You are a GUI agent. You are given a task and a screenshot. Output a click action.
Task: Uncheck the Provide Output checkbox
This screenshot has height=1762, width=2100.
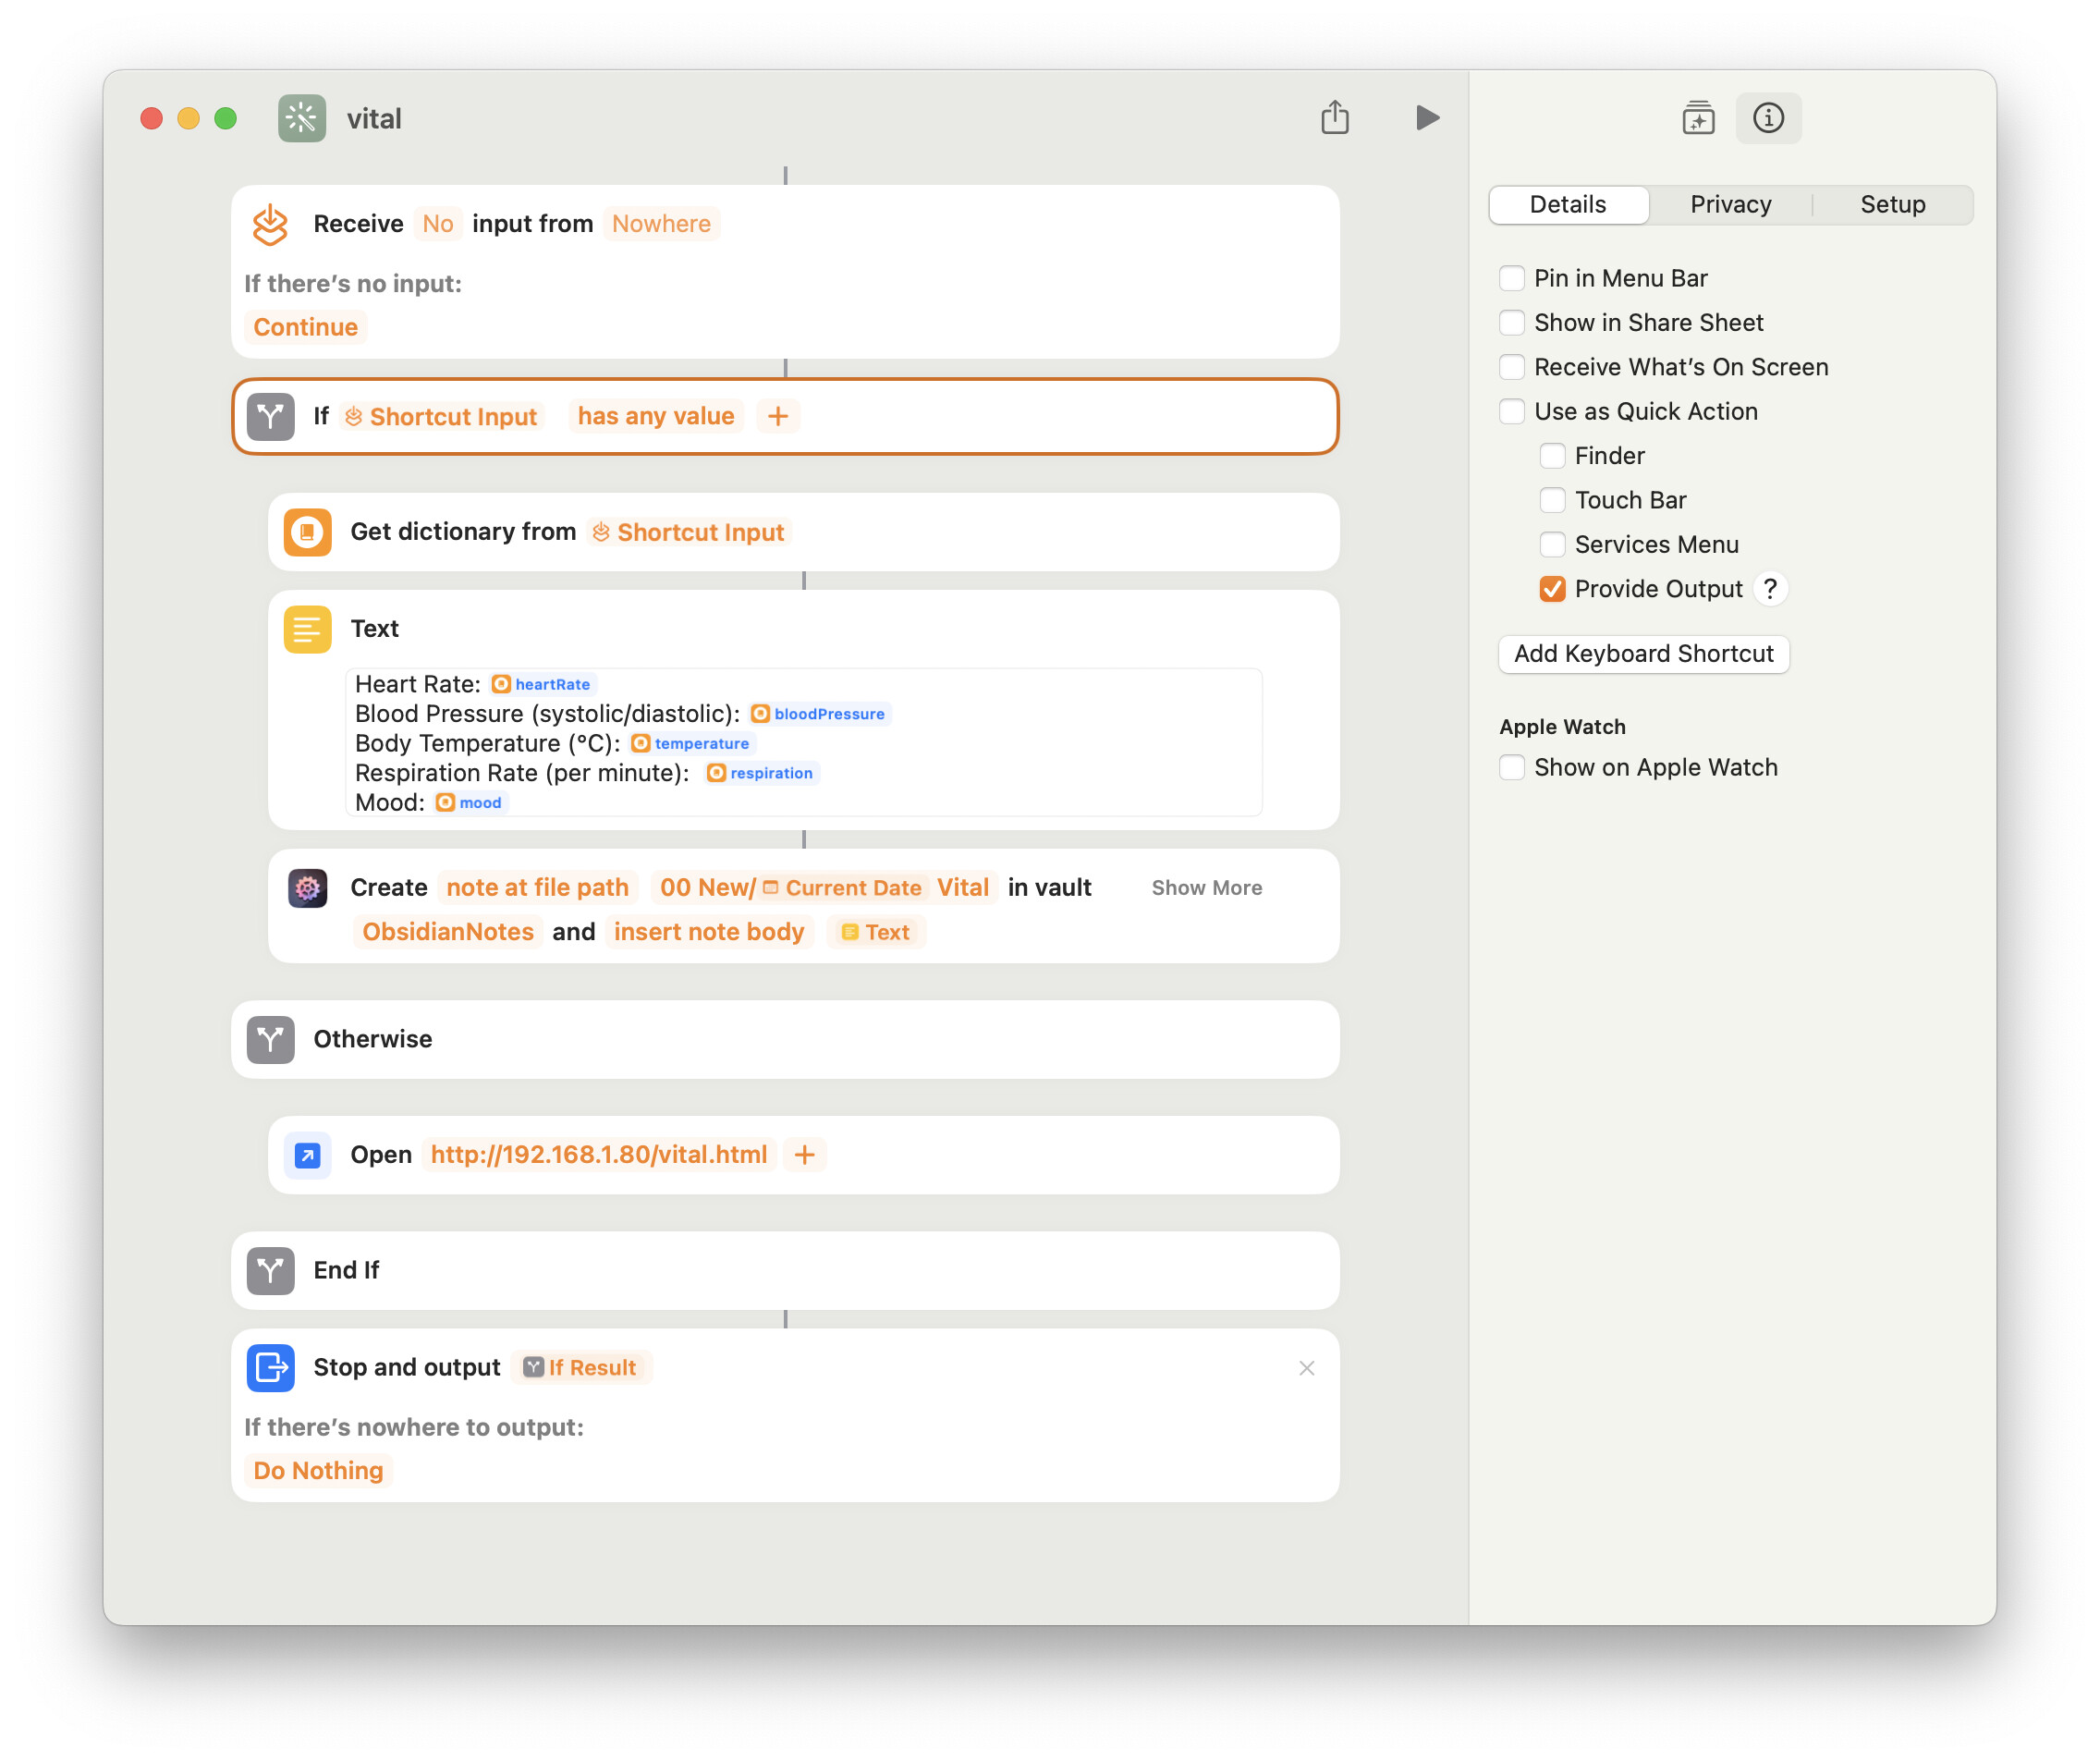point(1552,589)
